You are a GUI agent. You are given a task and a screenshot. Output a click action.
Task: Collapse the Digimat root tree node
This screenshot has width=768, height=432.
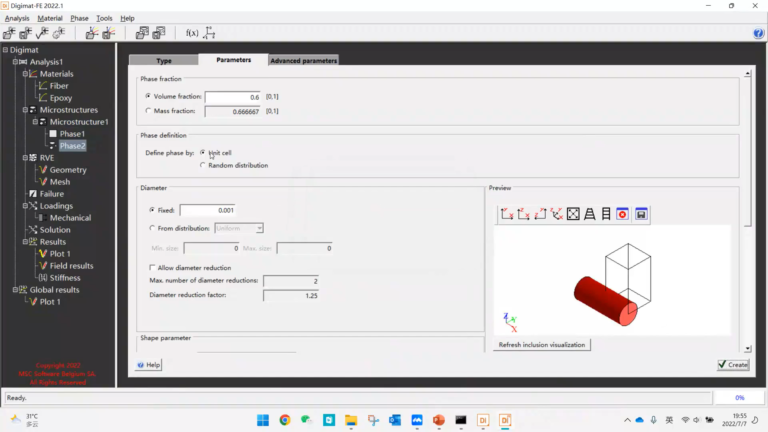coord(5,50)
